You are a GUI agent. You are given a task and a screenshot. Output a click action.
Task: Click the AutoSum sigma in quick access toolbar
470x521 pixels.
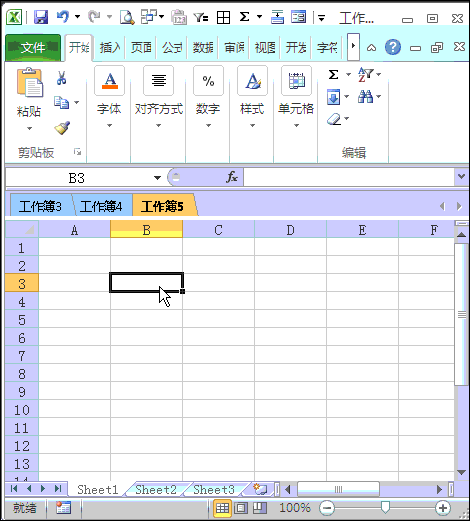[244, 17]
